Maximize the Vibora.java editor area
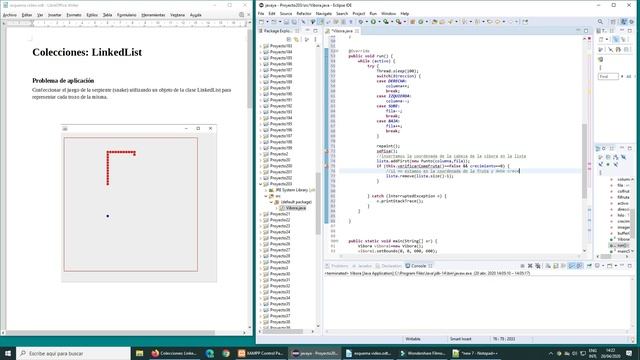This screenshot has height=360, width=640. point(586,31)
